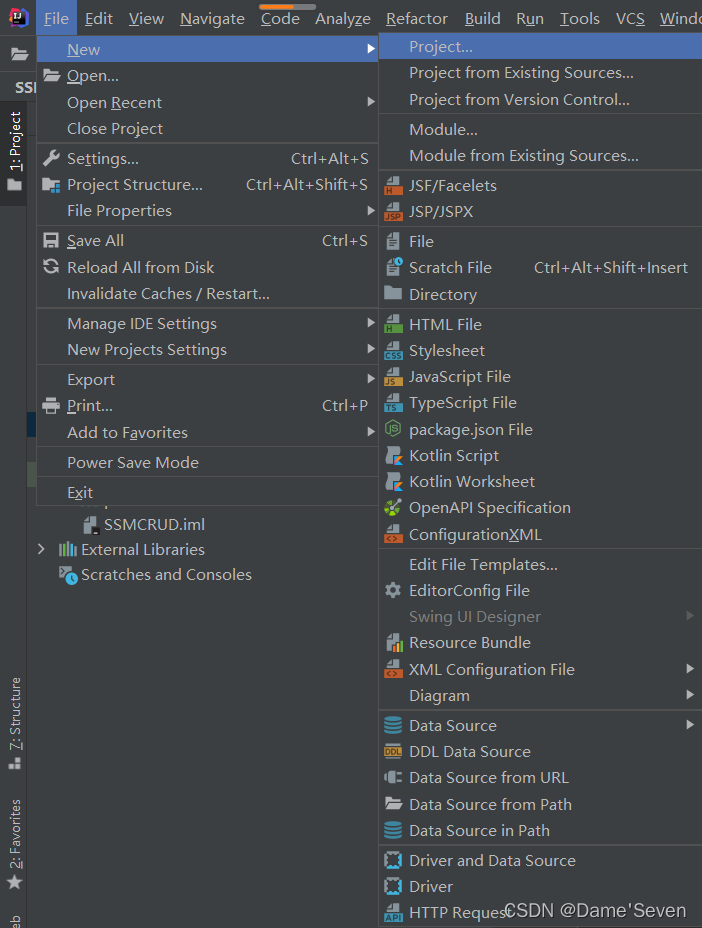
Task: Expand the XML Configuration File submenu arrow
Action: click(x=690, y=669)
